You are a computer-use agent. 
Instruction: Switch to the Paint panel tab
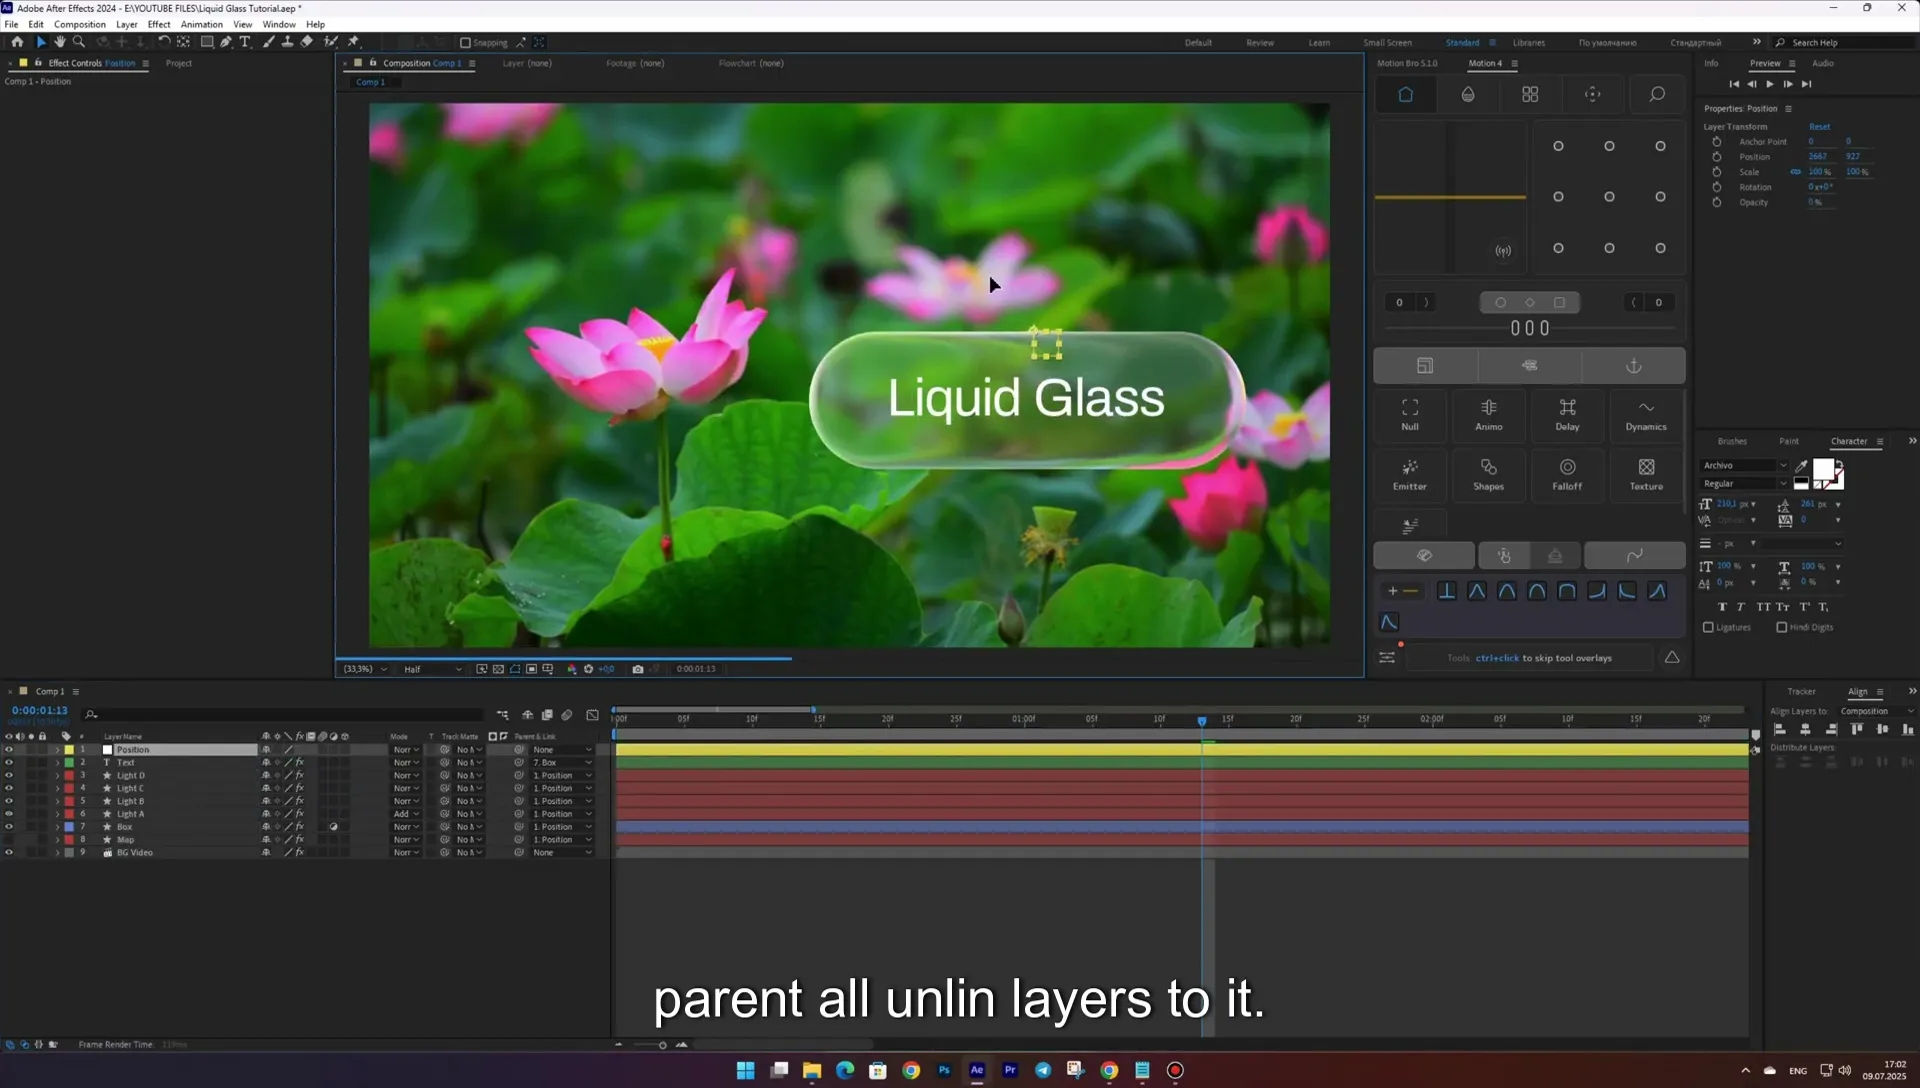tap(1788, 441)
